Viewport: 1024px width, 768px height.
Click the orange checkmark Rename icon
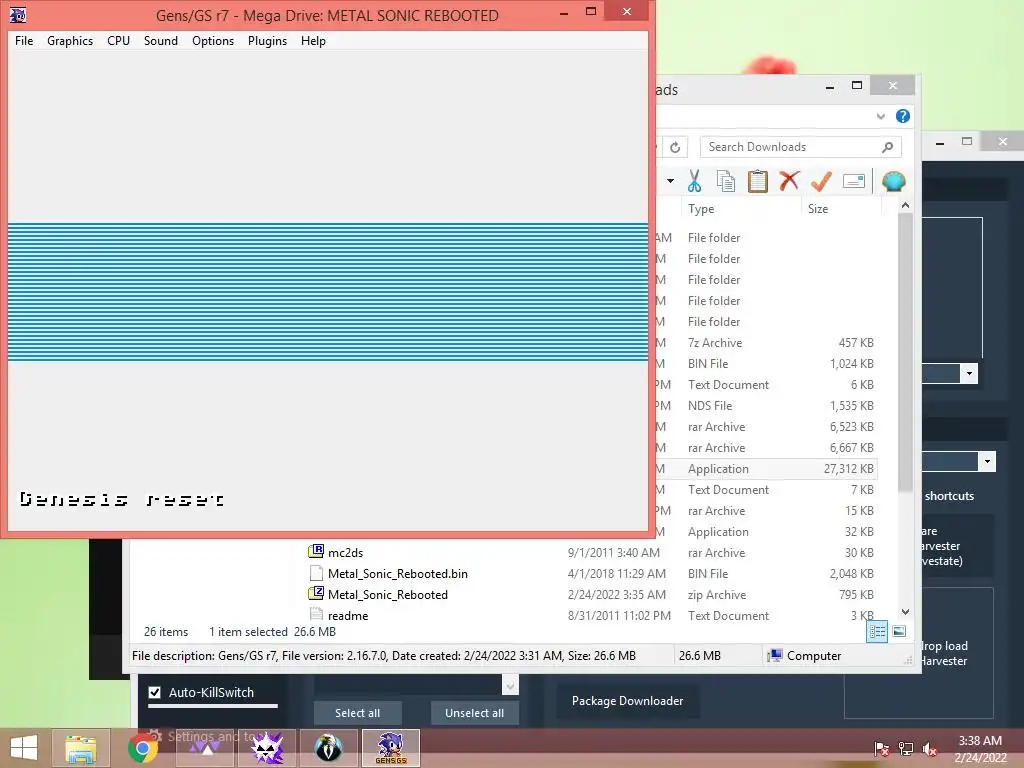(x=821, y=181)
